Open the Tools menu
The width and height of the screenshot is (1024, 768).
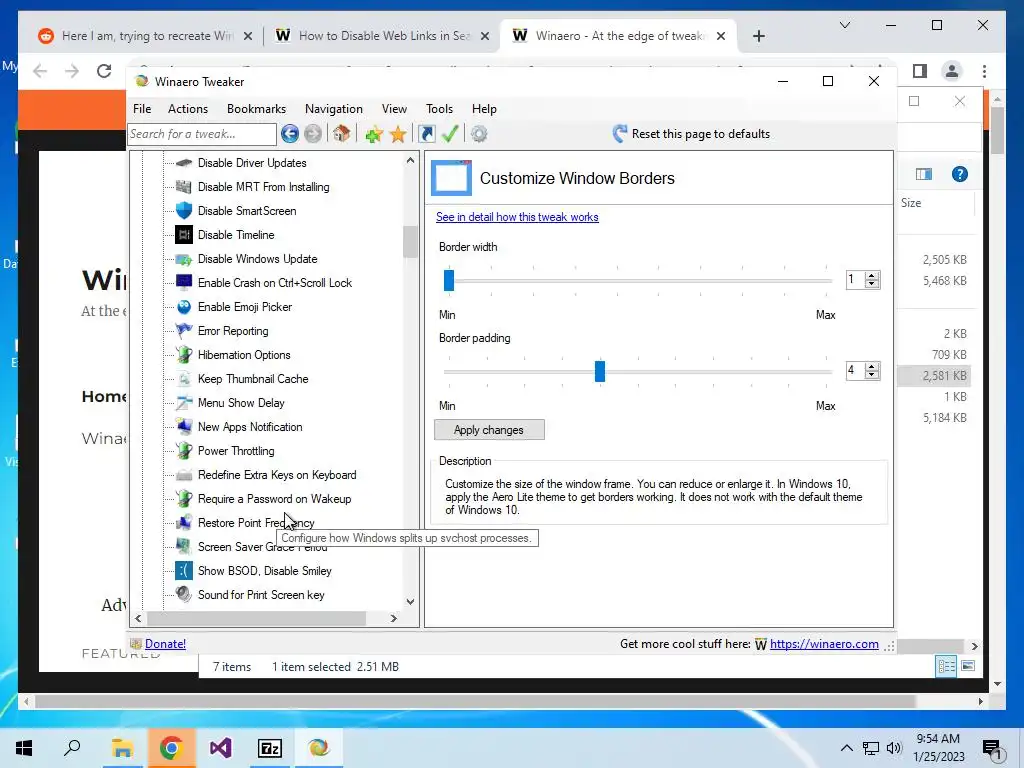click(x=439, y=108)
